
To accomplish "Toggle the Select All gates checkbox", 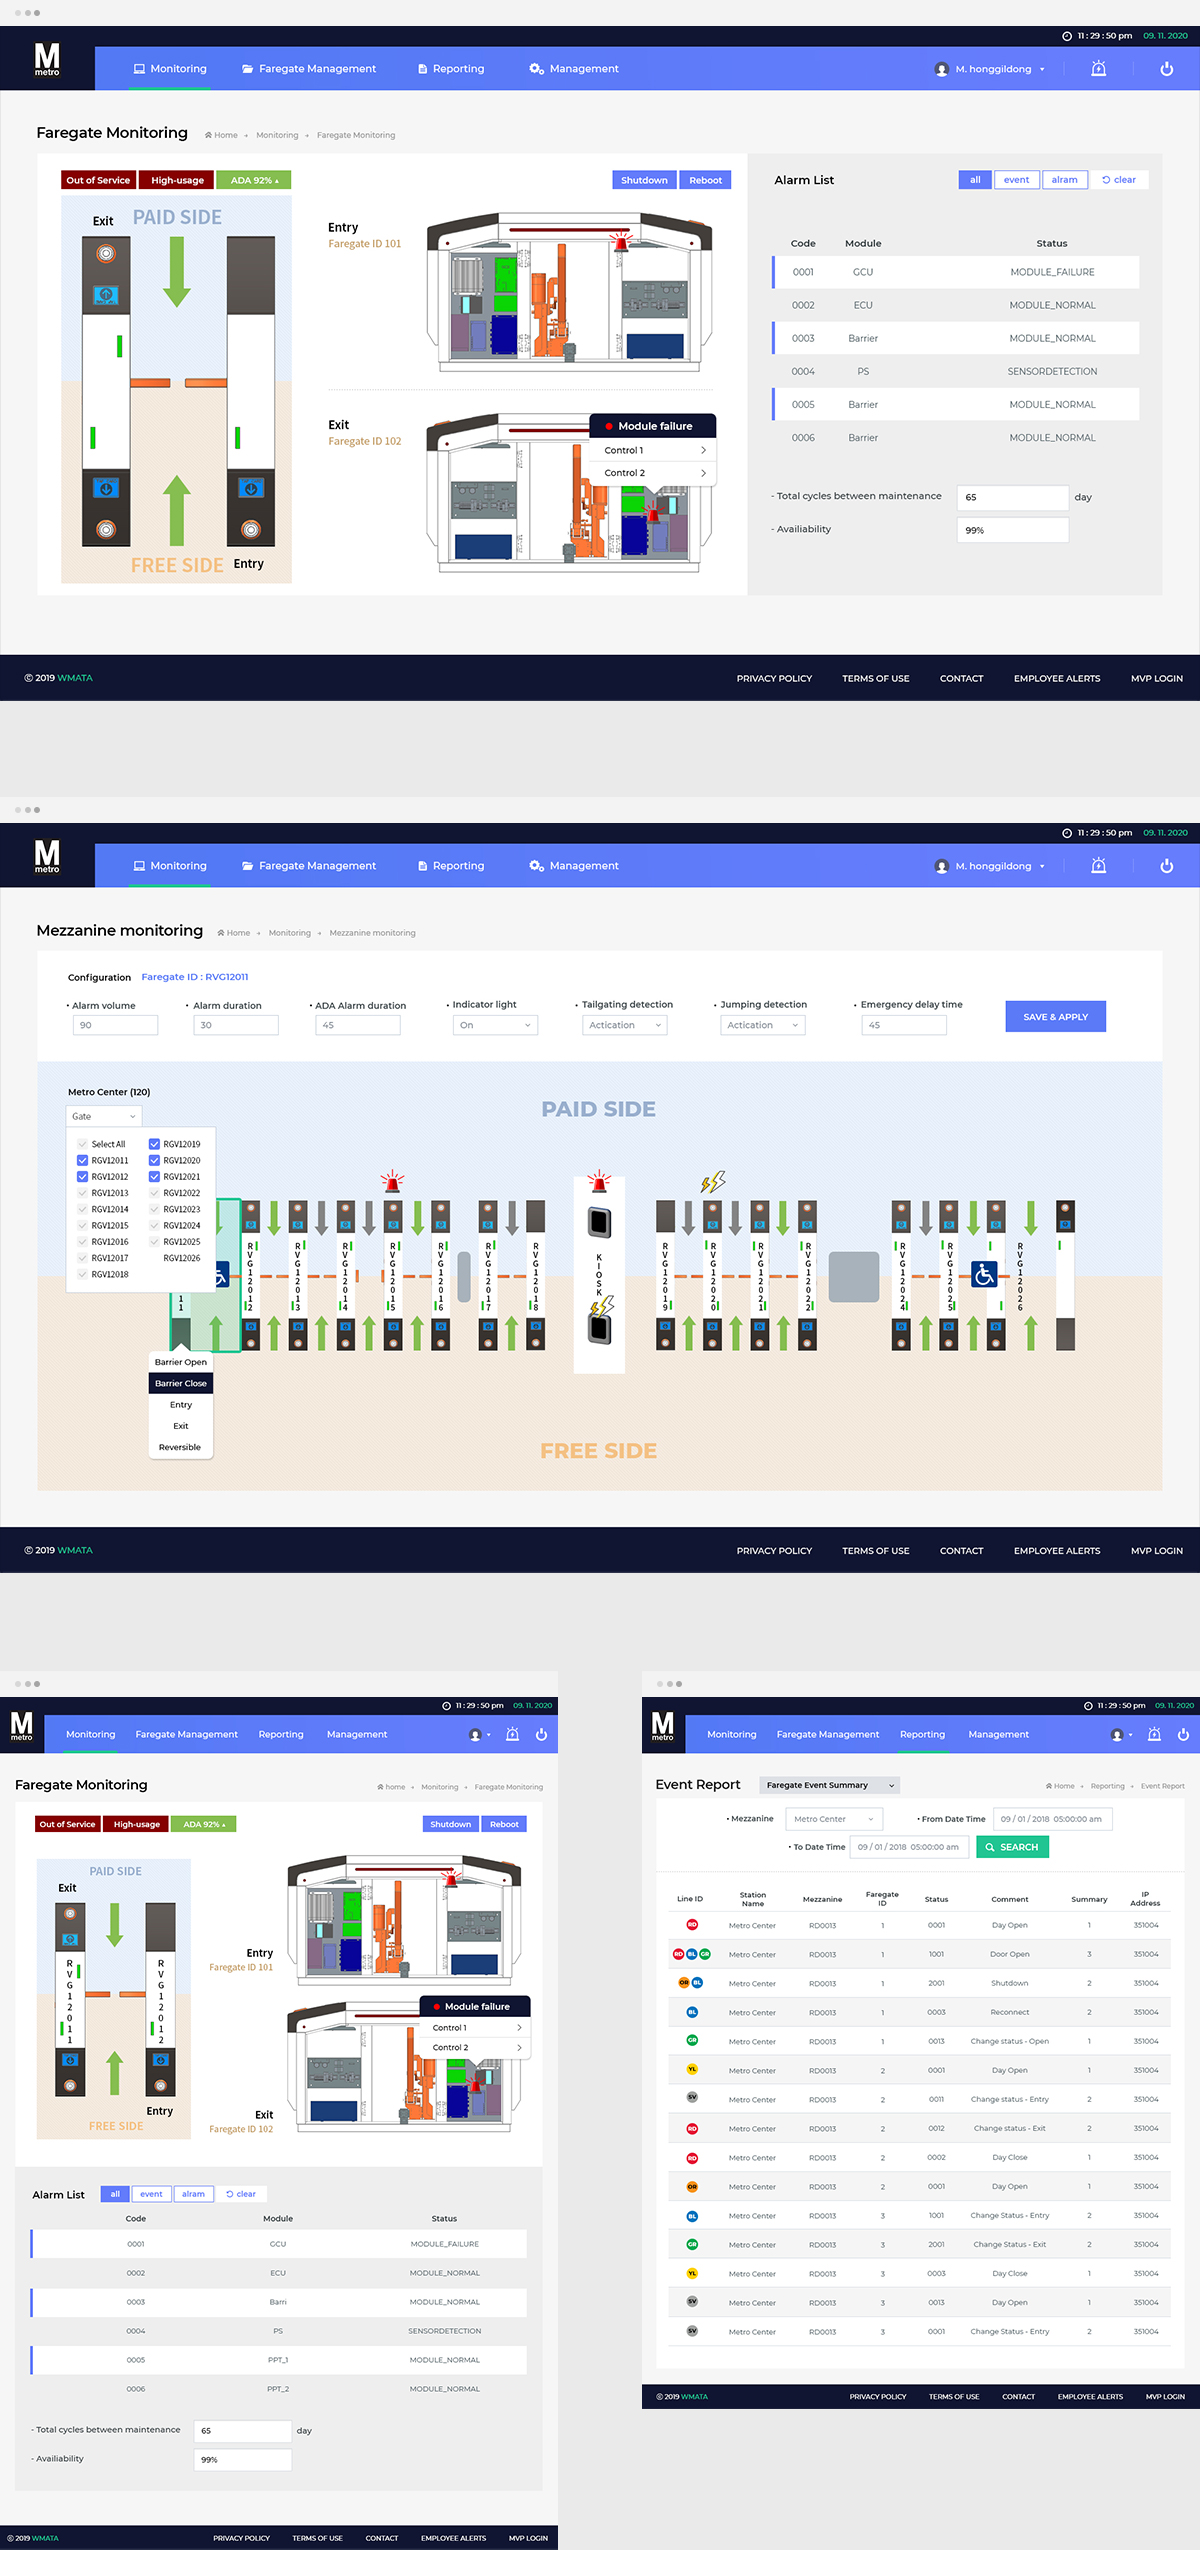I will [x=83, y=1144].
